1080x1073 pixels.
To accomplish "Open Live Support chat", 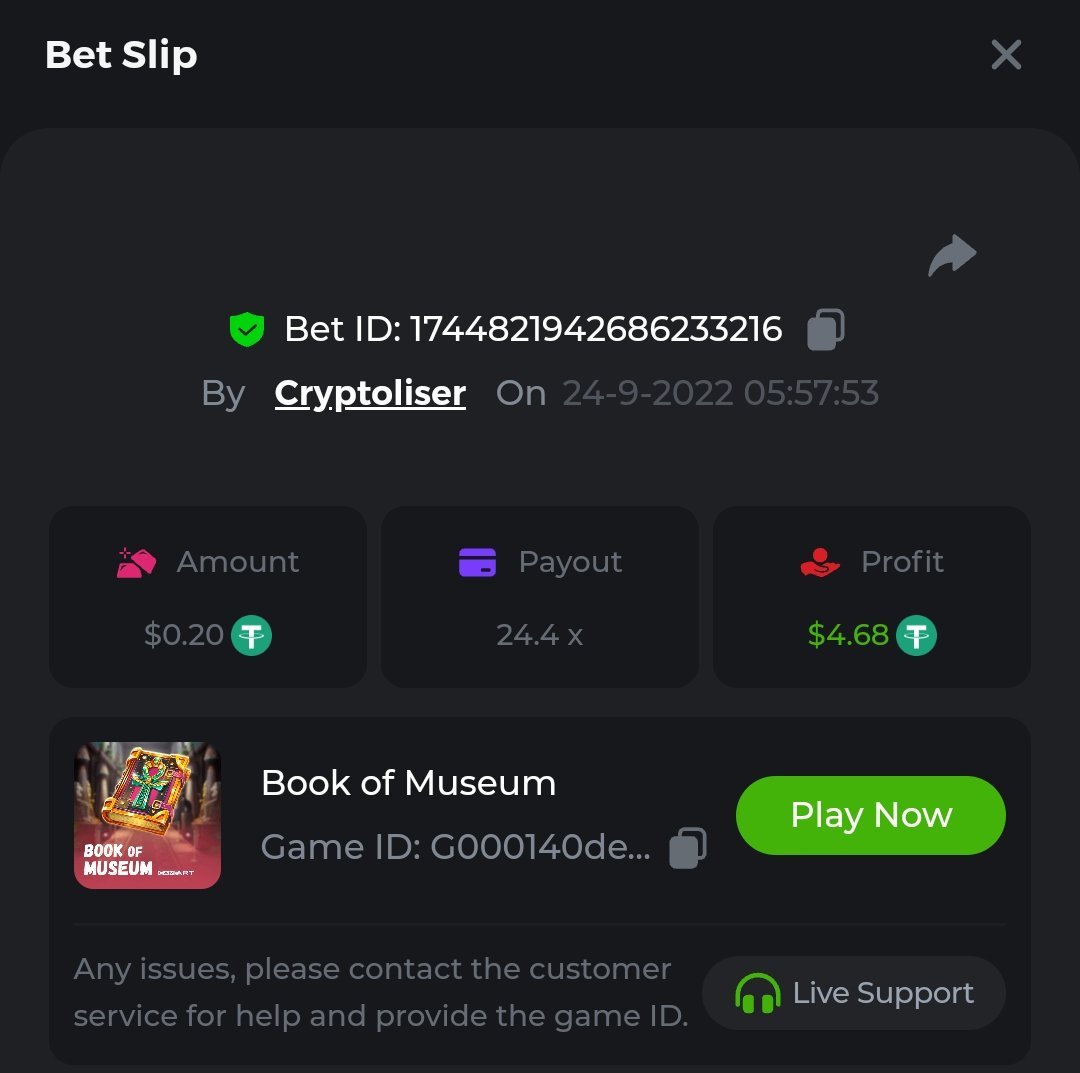I will [x=854, y=993].
